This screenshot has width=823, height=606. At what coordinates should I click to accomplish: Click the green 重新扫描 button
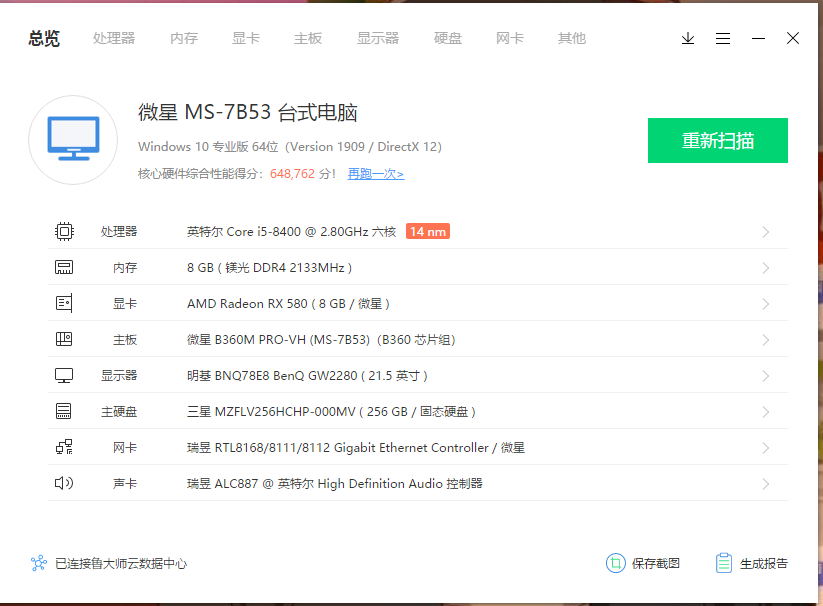[x=718, y=140]
